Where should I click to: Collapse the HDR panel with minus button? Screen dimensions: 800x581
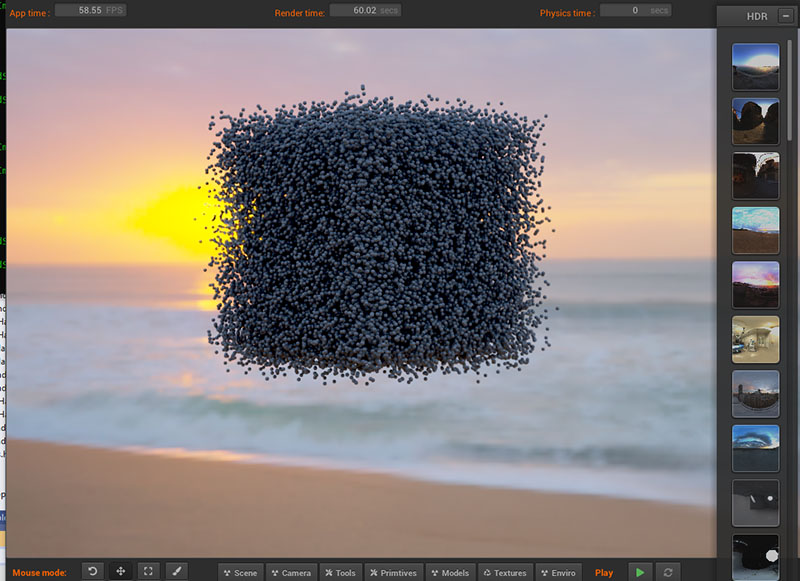pos(786,16)
